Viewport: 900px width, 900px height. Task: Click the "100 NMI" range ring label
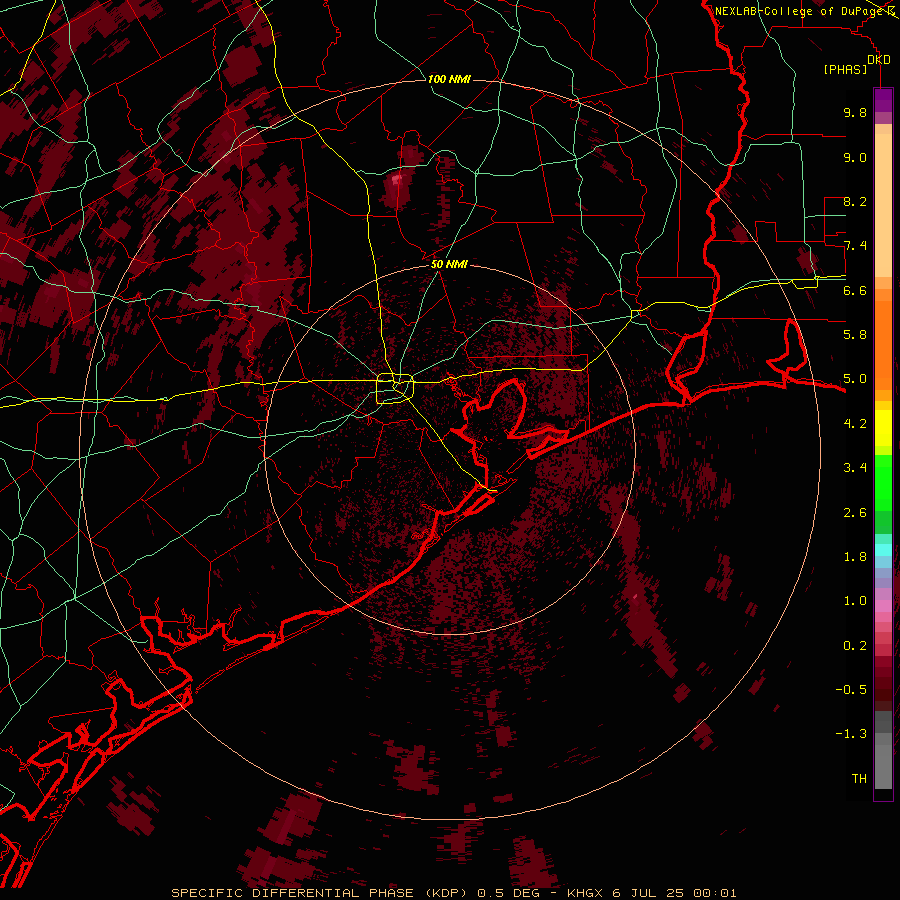[449, 79]
